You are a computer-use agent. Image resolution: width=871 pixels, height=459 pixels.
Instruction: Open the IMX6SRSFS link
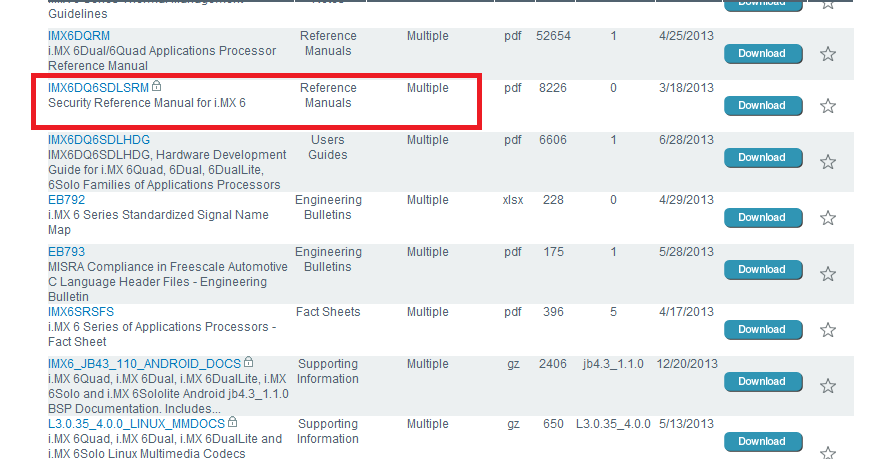click(81, 312)
